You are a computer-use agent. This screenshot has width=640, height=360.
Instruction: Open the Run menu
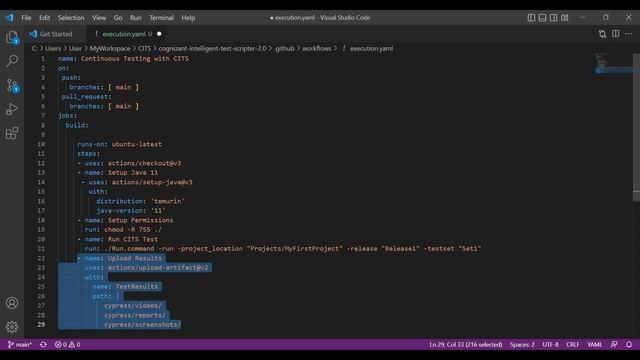[136, 18]
